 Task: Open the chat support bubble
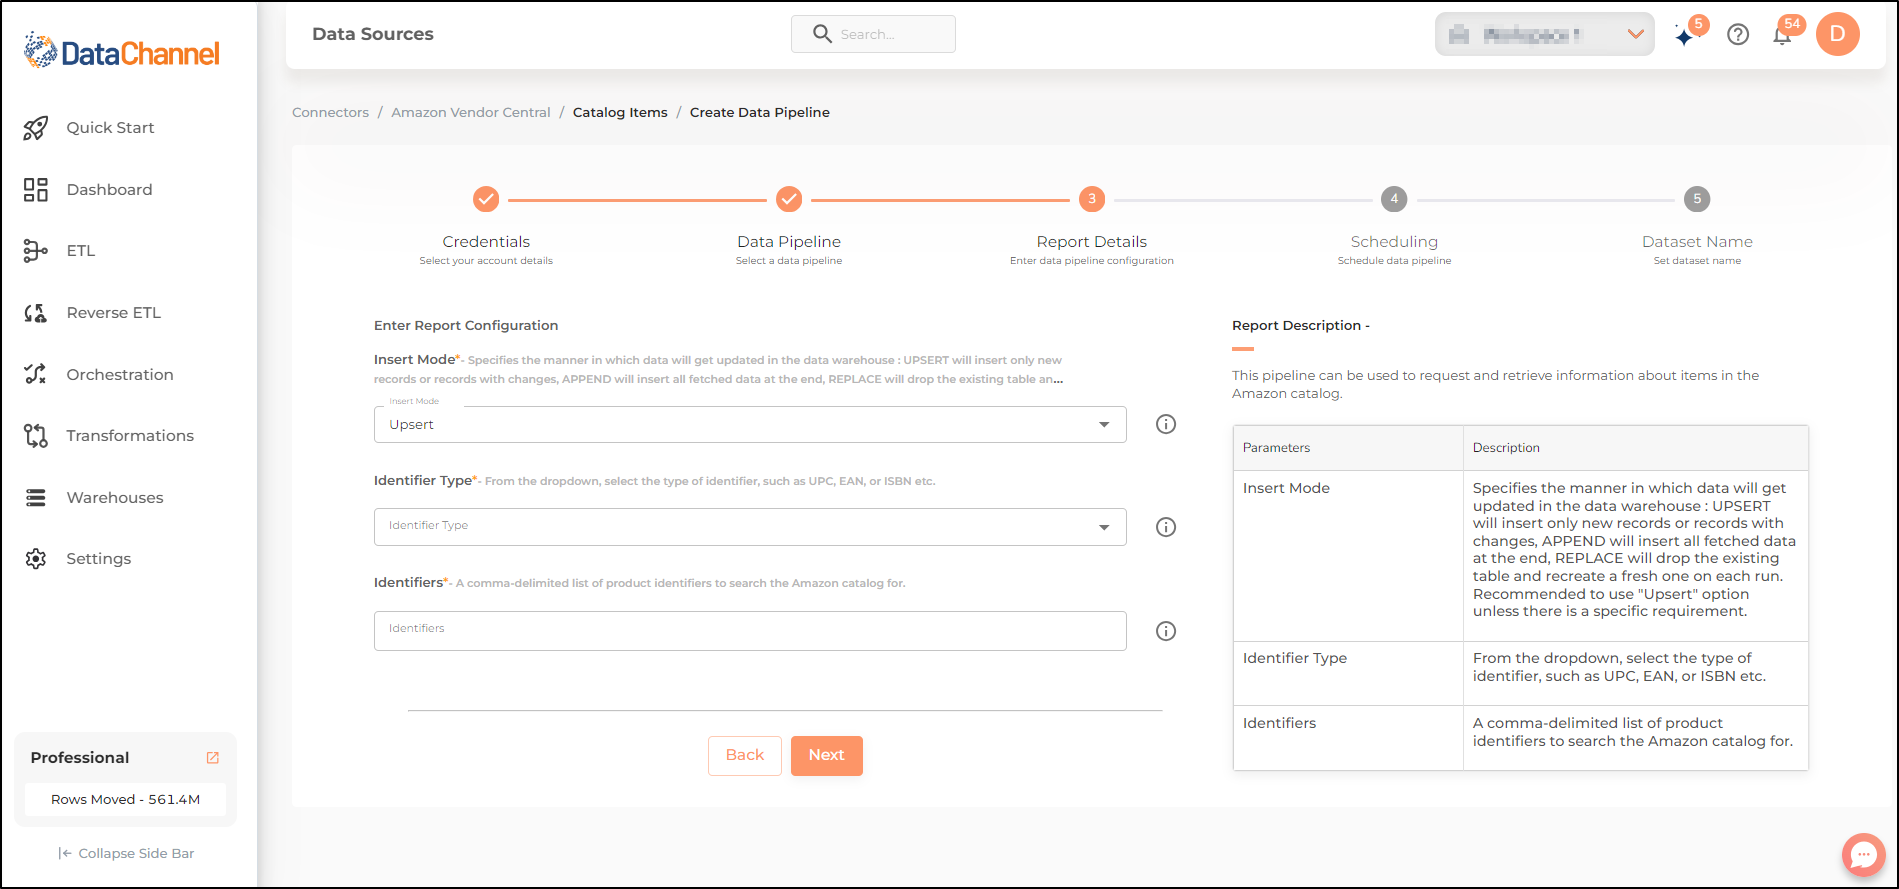[x=1863, y=855]
